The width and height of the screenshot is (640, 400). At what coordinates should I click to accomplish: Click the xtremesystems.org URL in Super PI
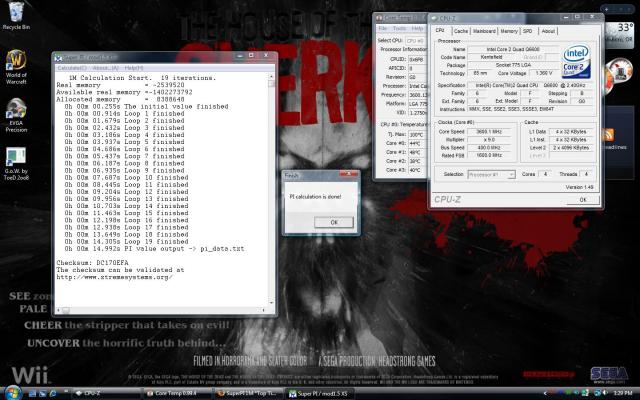[x=115, y=277]
